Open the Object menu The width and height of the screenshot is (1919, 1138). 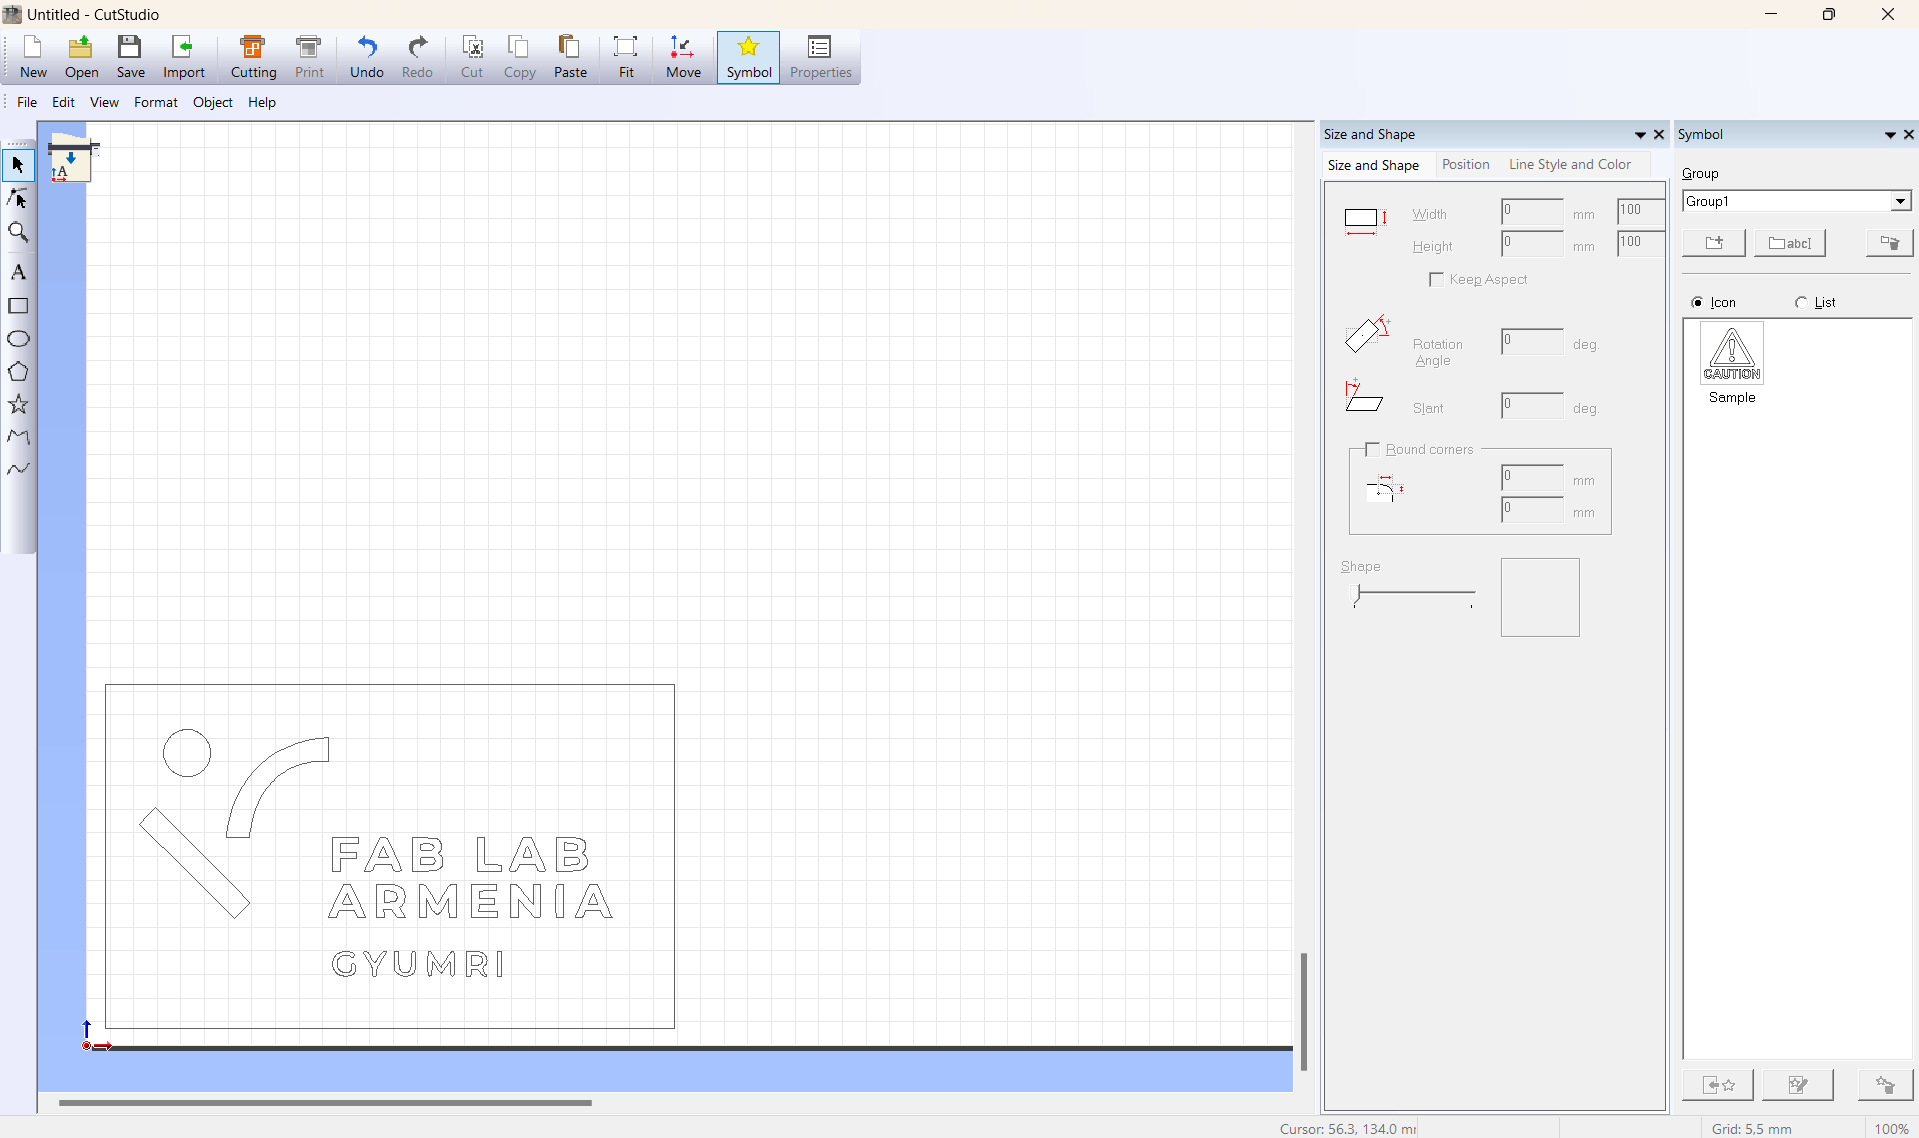(x=212, y=102)
